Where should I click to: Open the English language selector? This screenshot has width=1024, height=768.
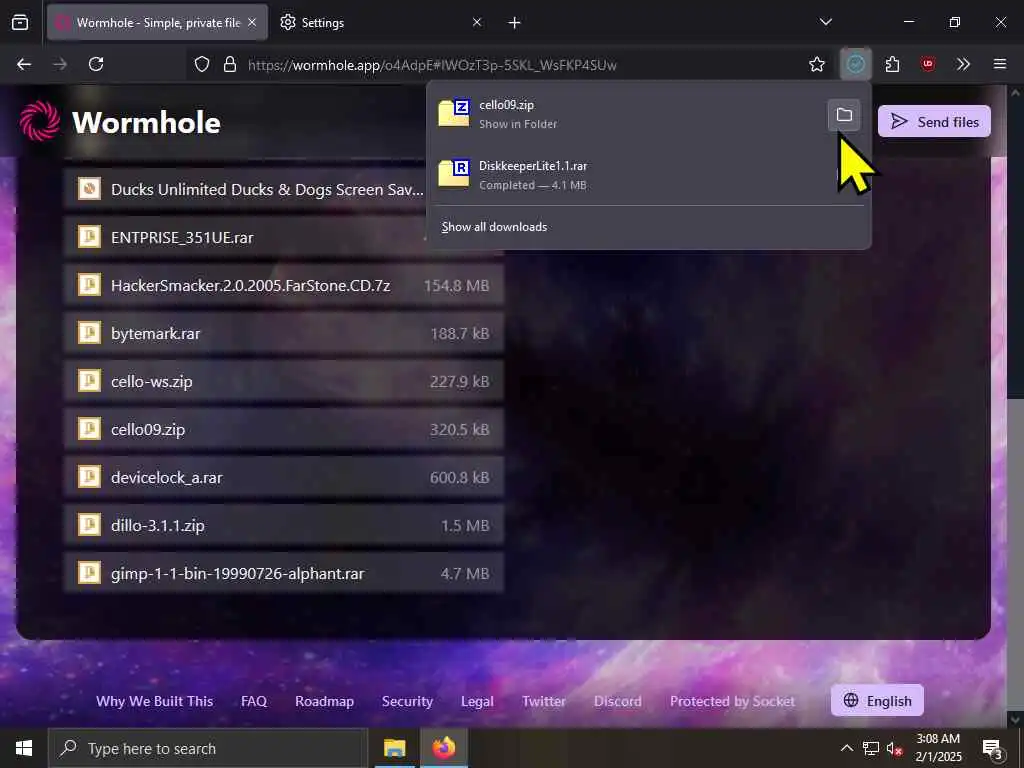877,701
